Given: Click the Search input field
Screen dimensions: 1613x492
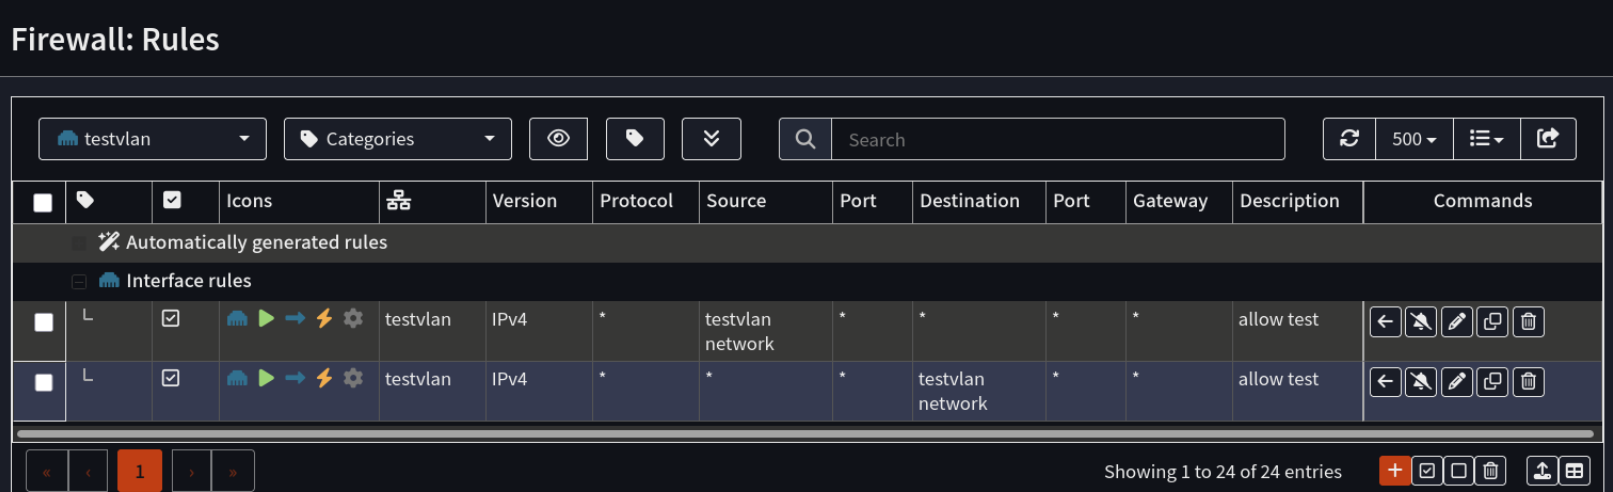Looking at the screenshot, I should (x=1058, y=139).
